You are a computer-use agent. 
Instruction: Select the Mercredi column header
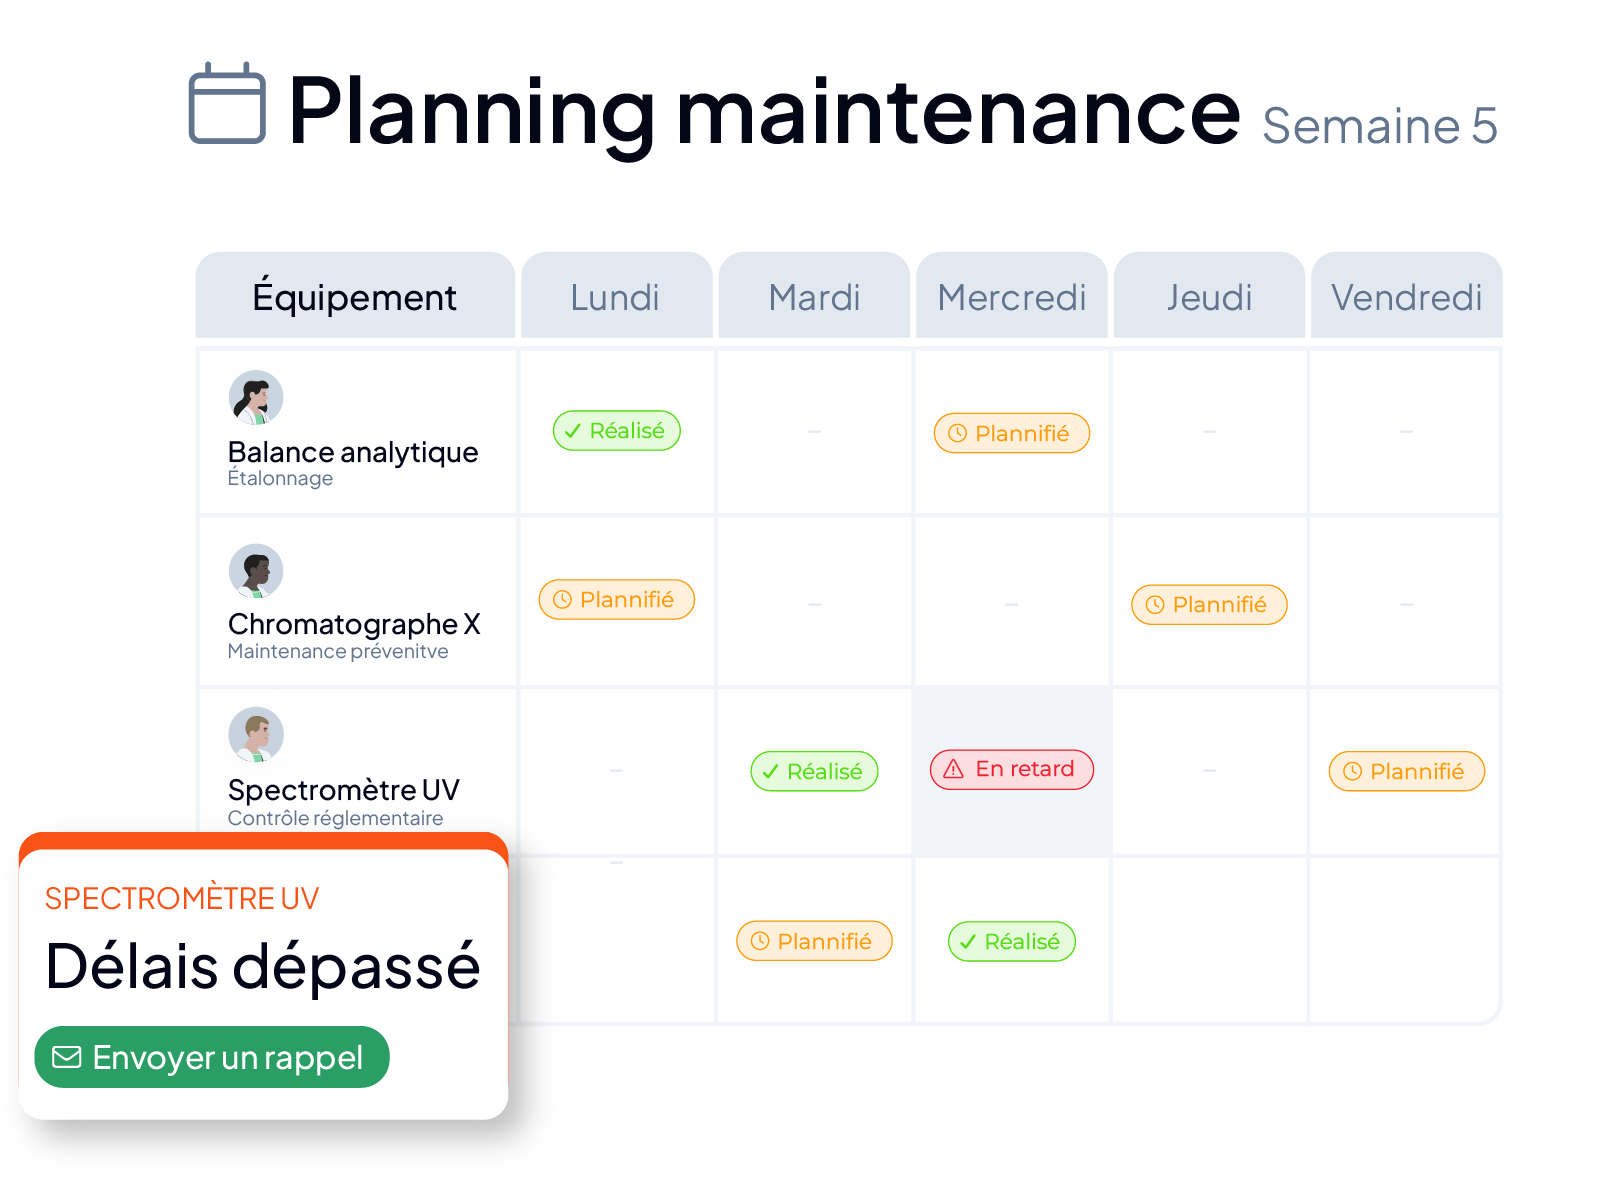[1012, 296]
